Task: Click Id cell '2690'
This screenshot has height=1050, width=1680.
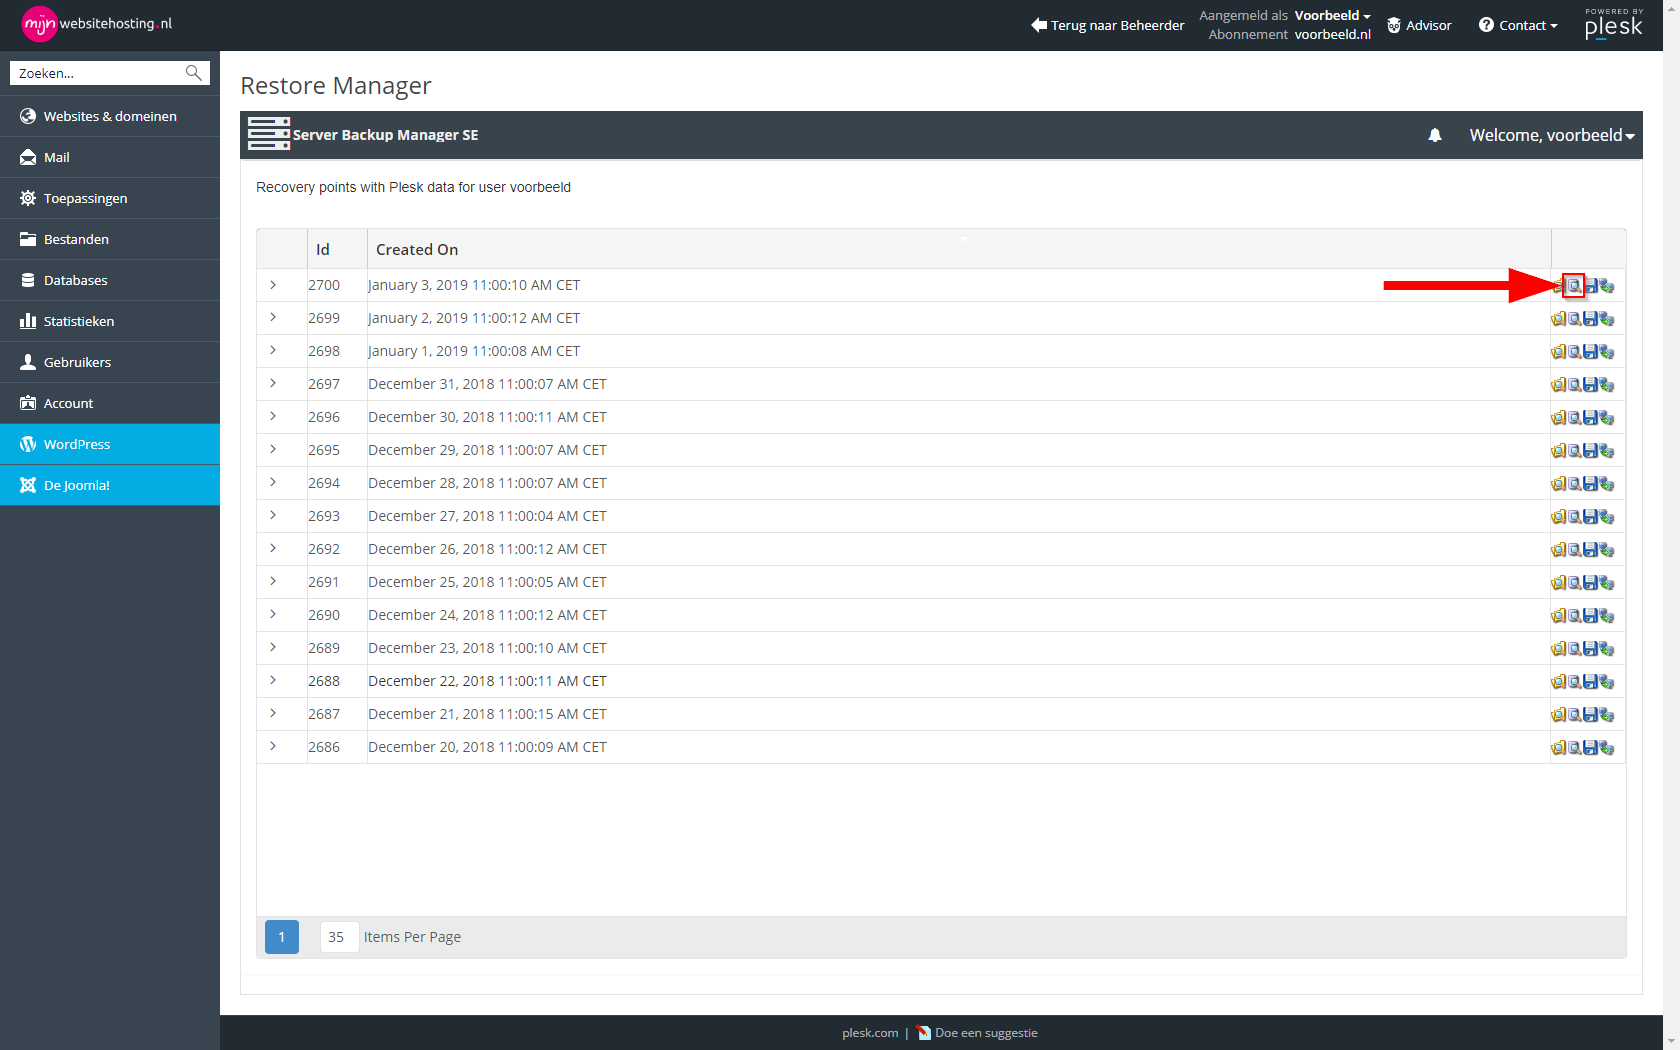Action: click(324, 615)
